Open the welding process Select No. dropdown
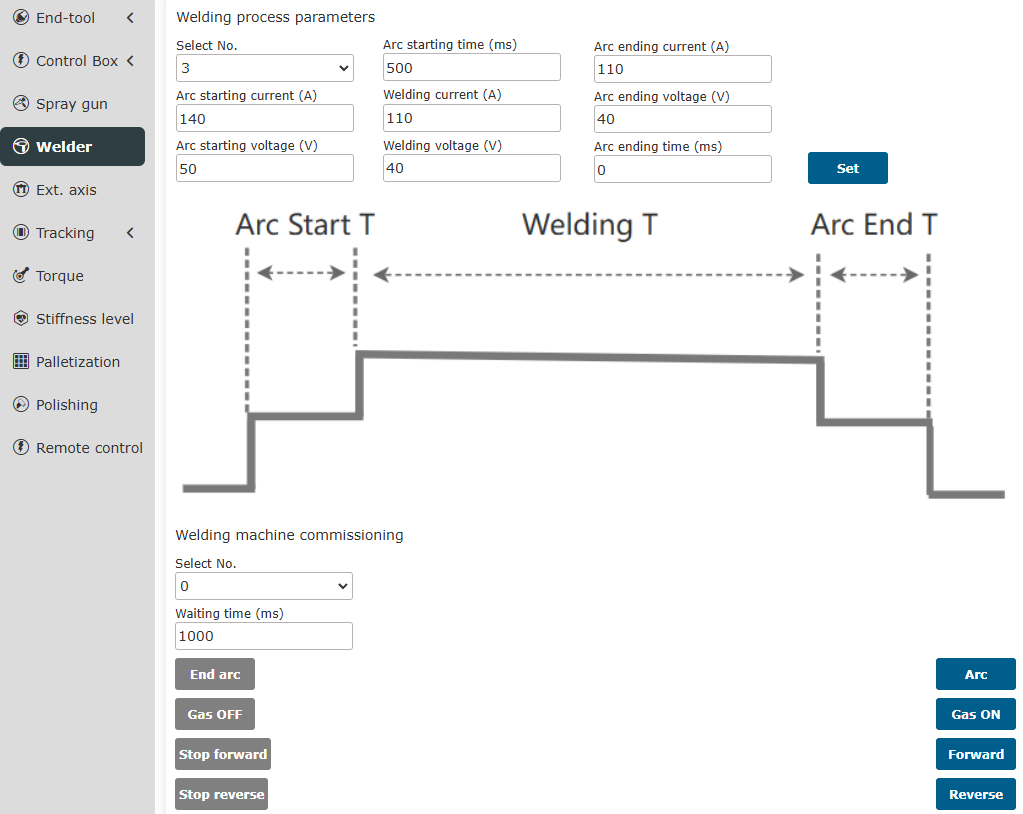Screen dimensions: 1023x814 tap(264, 68)
